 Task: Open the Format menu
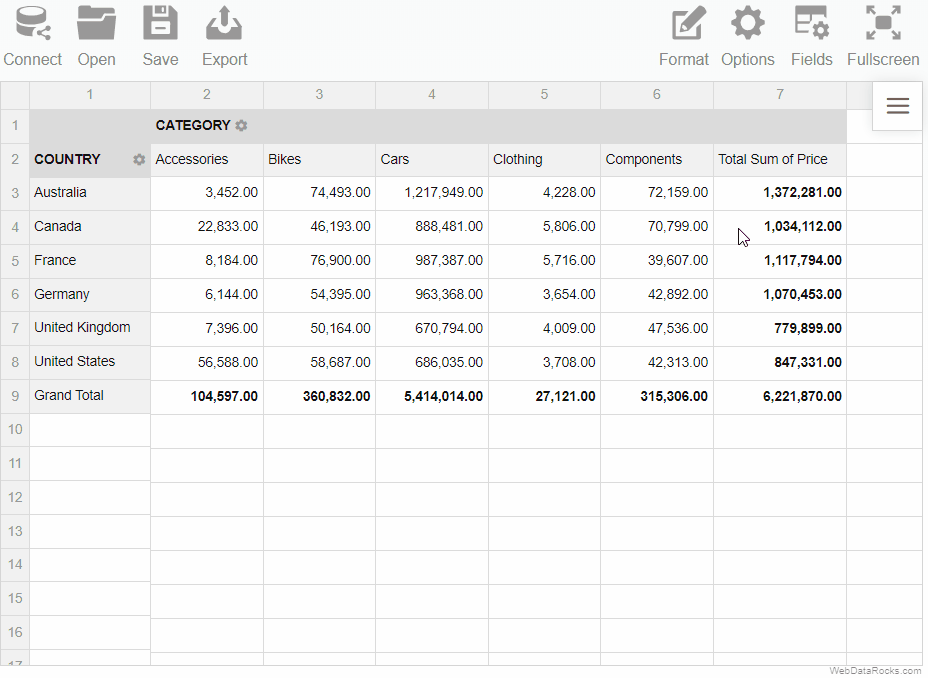[x=684, y=37]
